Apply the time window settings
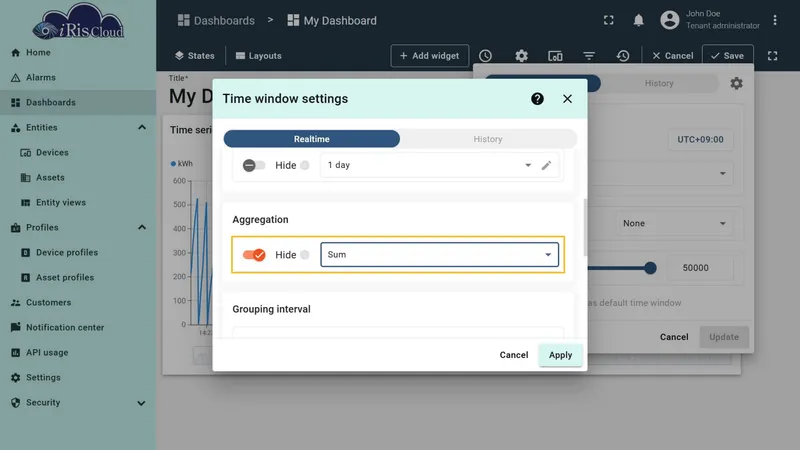This screenshot has width=800, height=450. pos(560,355)
